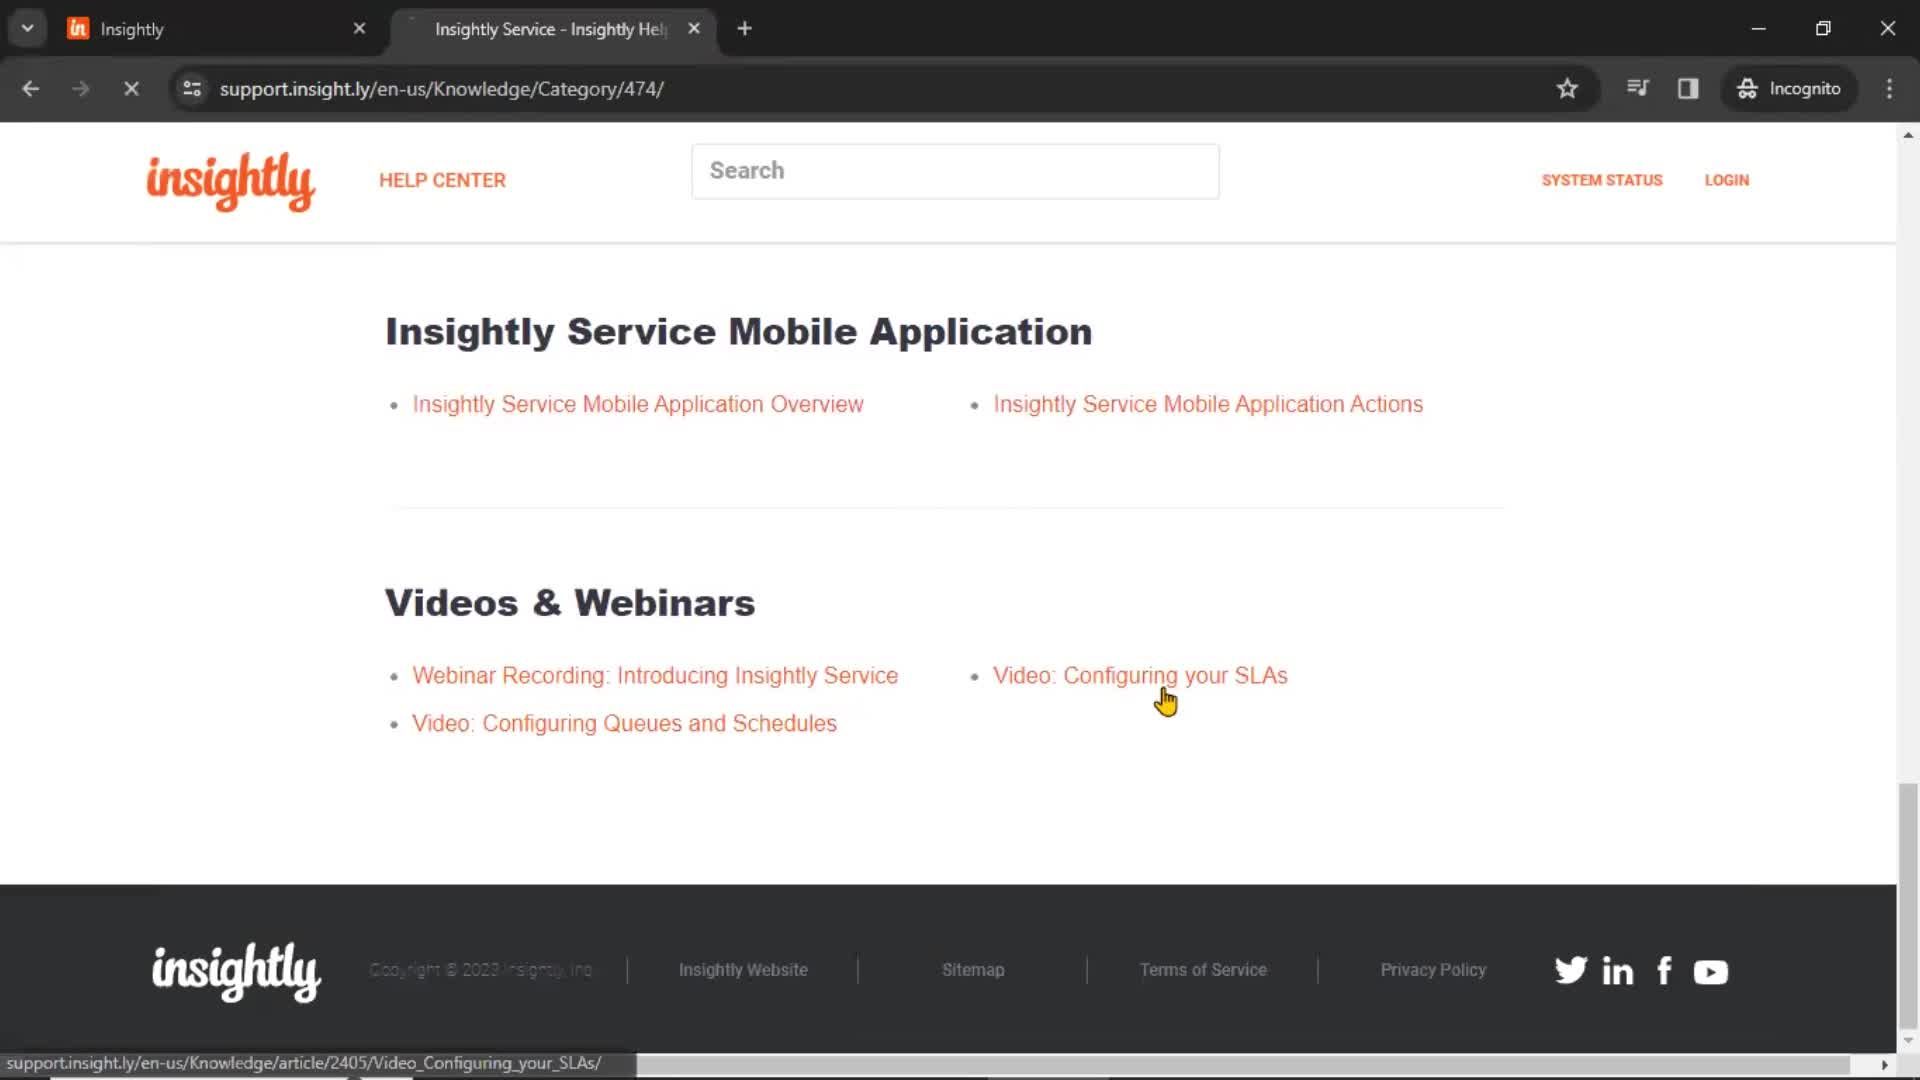Open Video: Configuring your SLAs

[1140, 676]
